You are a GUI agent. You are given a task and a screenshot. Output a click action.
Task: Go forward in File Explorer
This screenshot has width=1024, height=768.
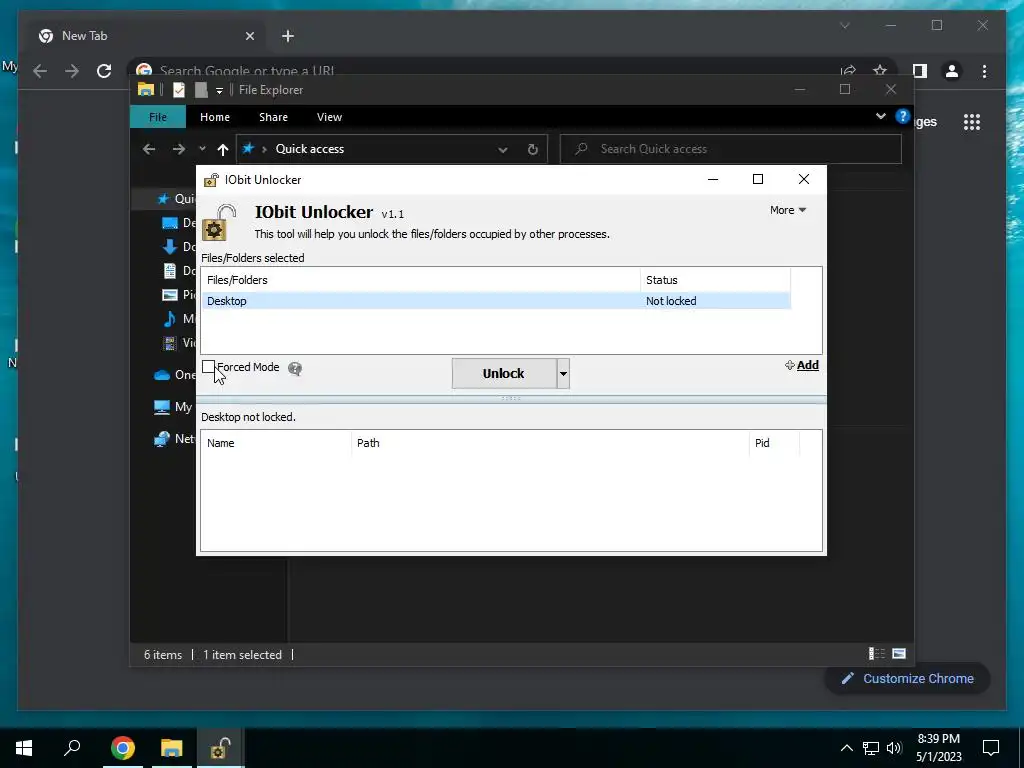[178, 149]
